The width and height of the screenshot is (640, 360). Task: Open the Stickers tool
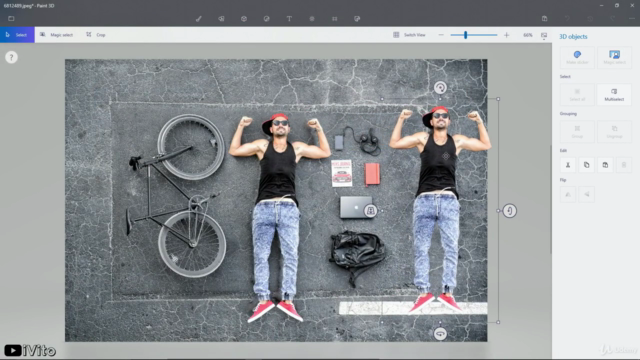point(267,19)
